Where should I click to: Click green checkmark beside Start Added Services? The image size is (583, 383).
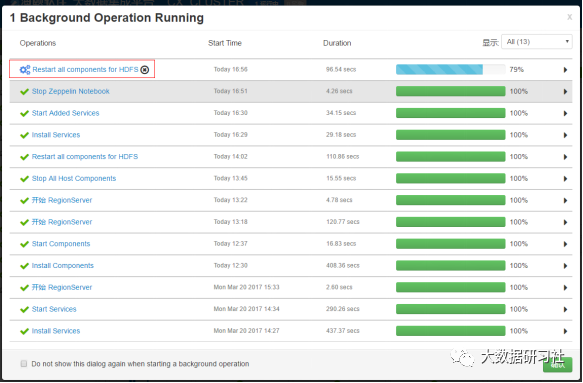pos(25,113)
